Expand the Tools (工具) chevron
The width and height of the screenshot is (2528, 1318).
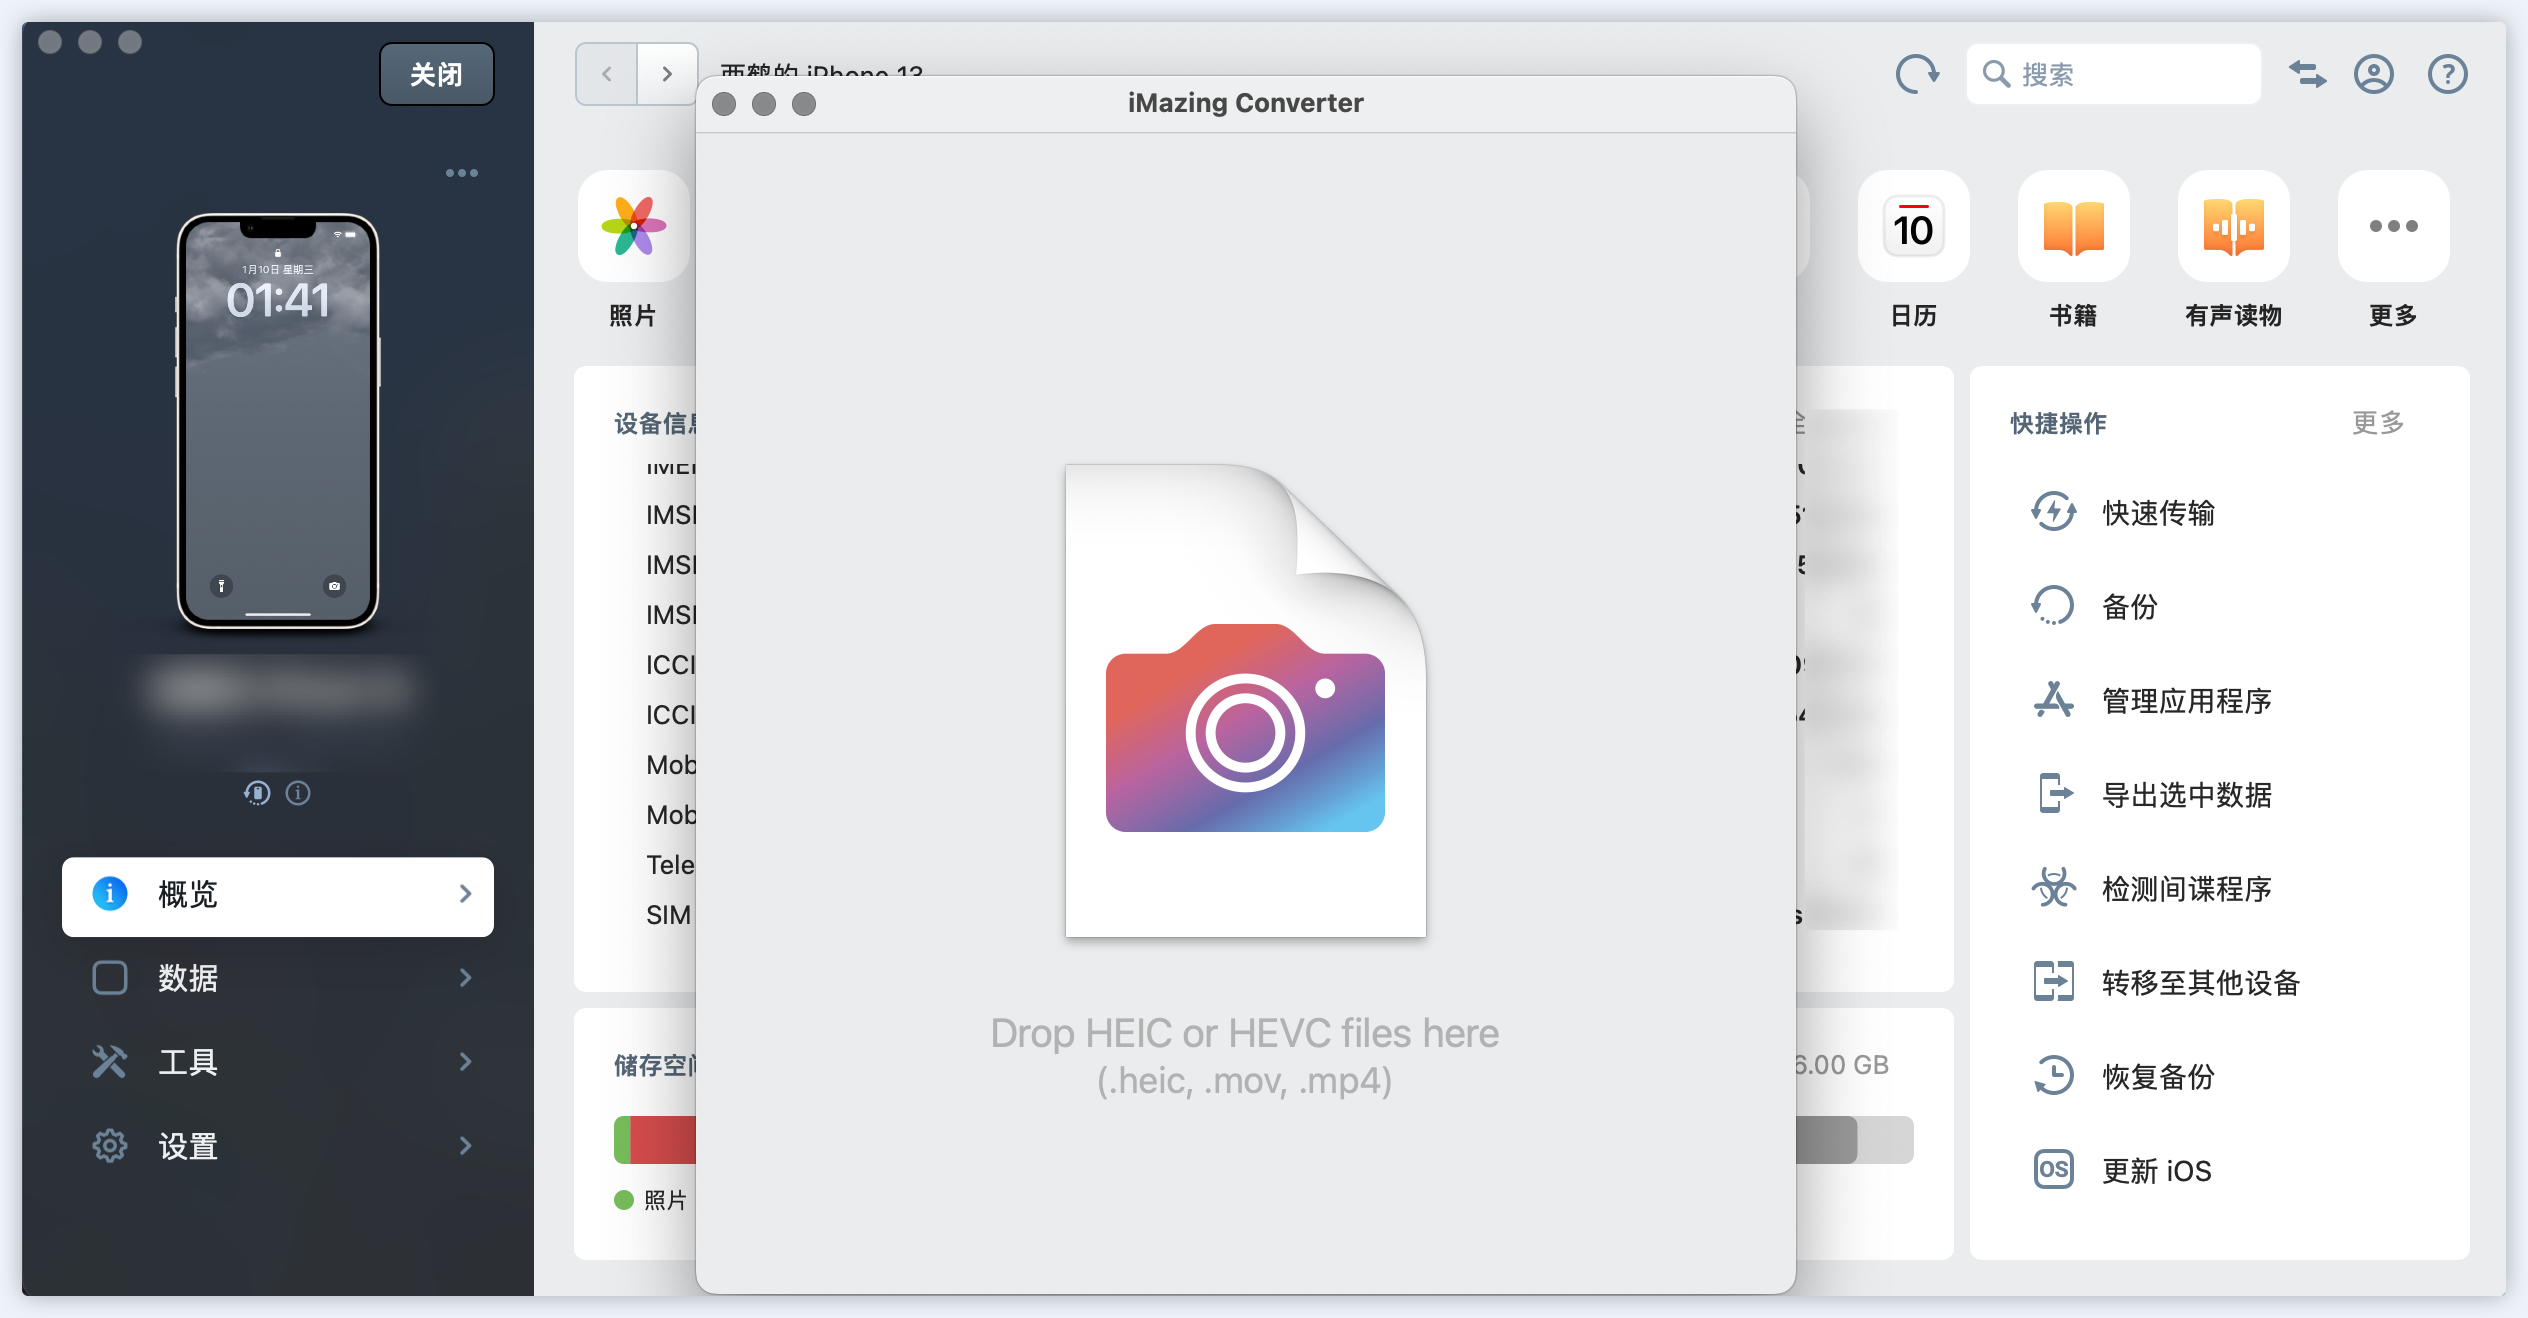point(465,1062)
